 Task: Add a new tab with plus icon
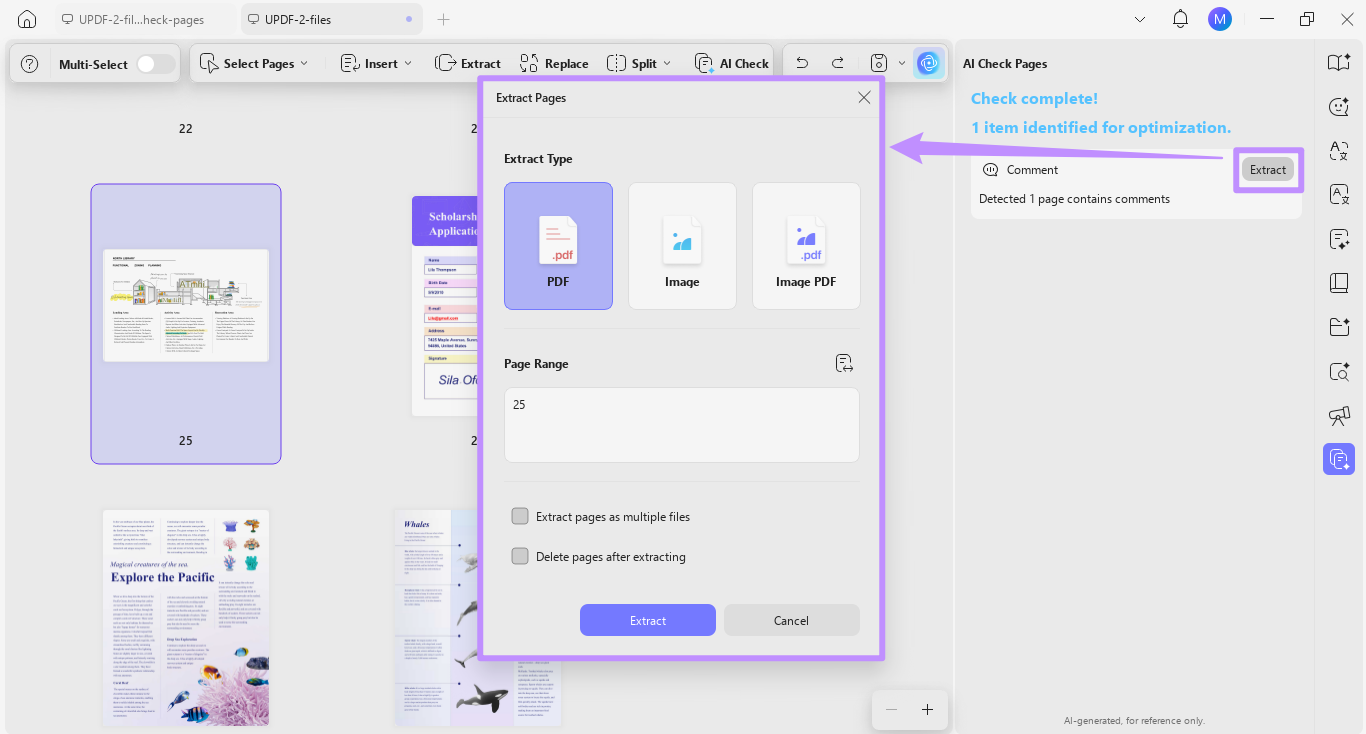click(444, 19)
